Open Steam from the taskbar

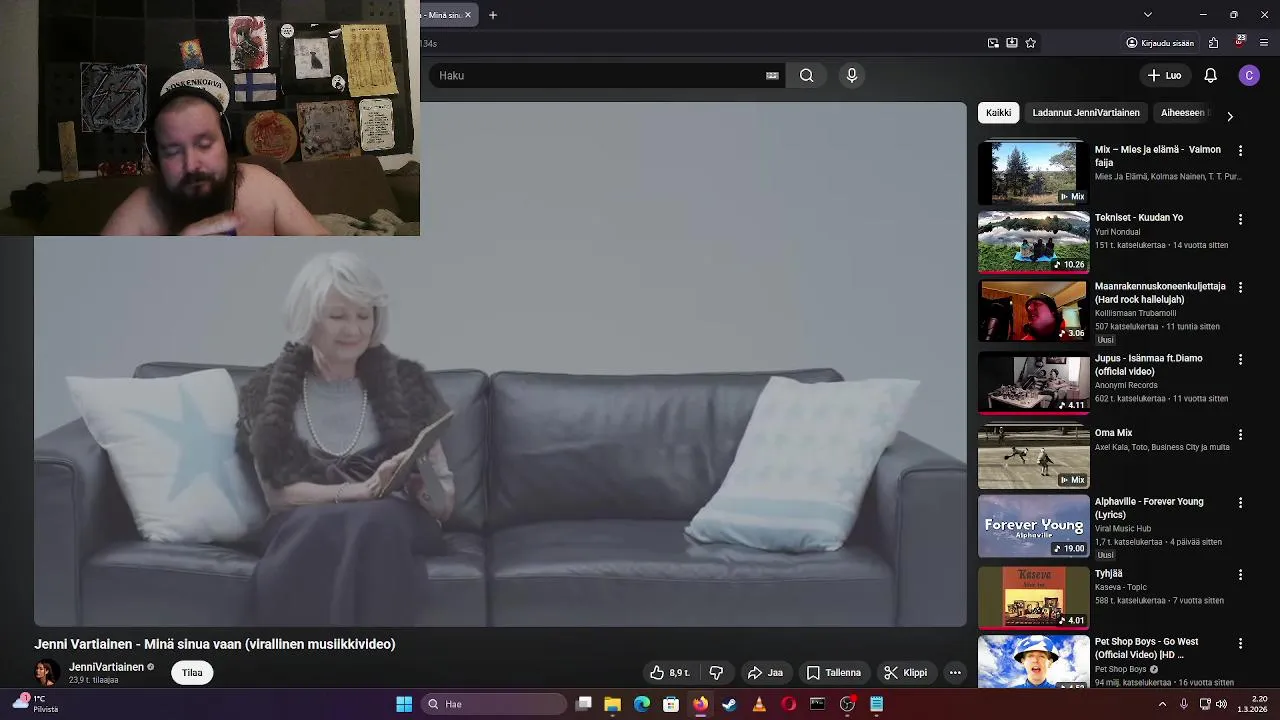[730, 704]
